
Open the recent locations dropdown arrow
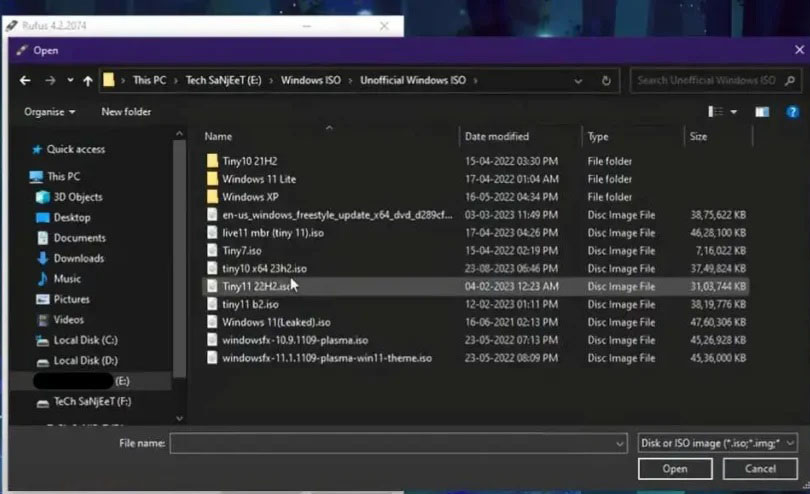70,80
